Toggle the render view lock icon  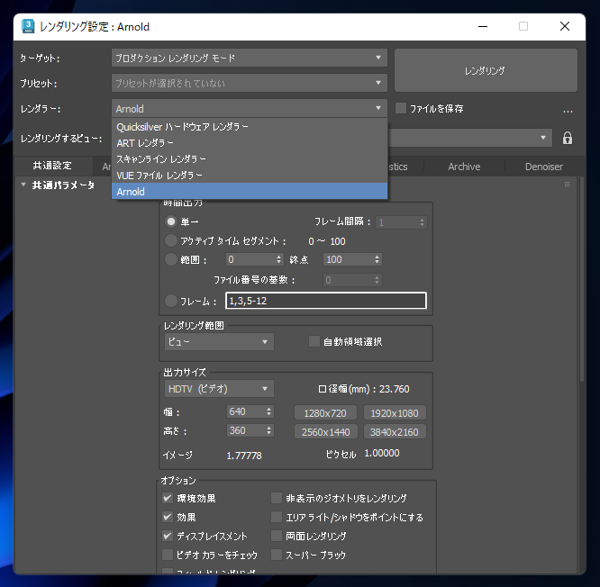coord(567,138)
